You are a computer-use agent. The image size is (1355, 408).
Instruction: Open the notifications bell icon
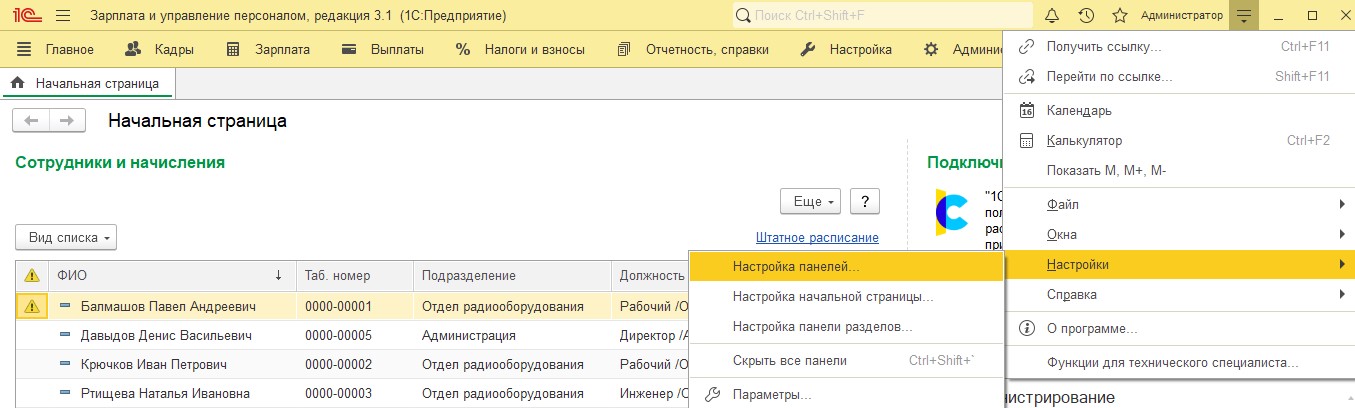coord(1051,16)
